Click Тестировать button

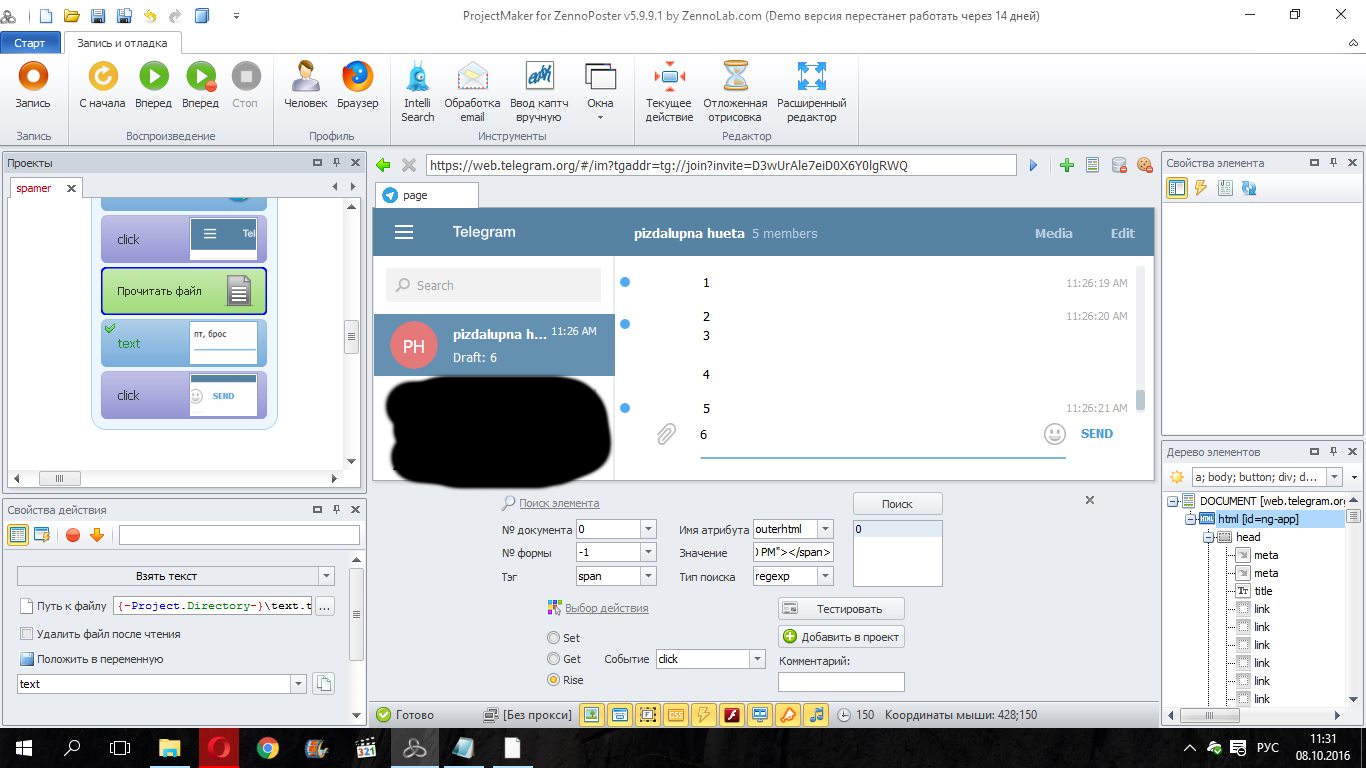[x=841, y=608]
